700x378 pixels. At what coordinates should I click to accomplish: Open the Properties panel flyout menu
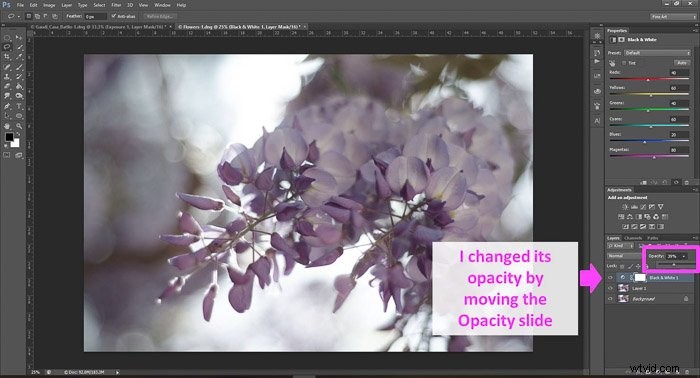(x=695, y=31)
